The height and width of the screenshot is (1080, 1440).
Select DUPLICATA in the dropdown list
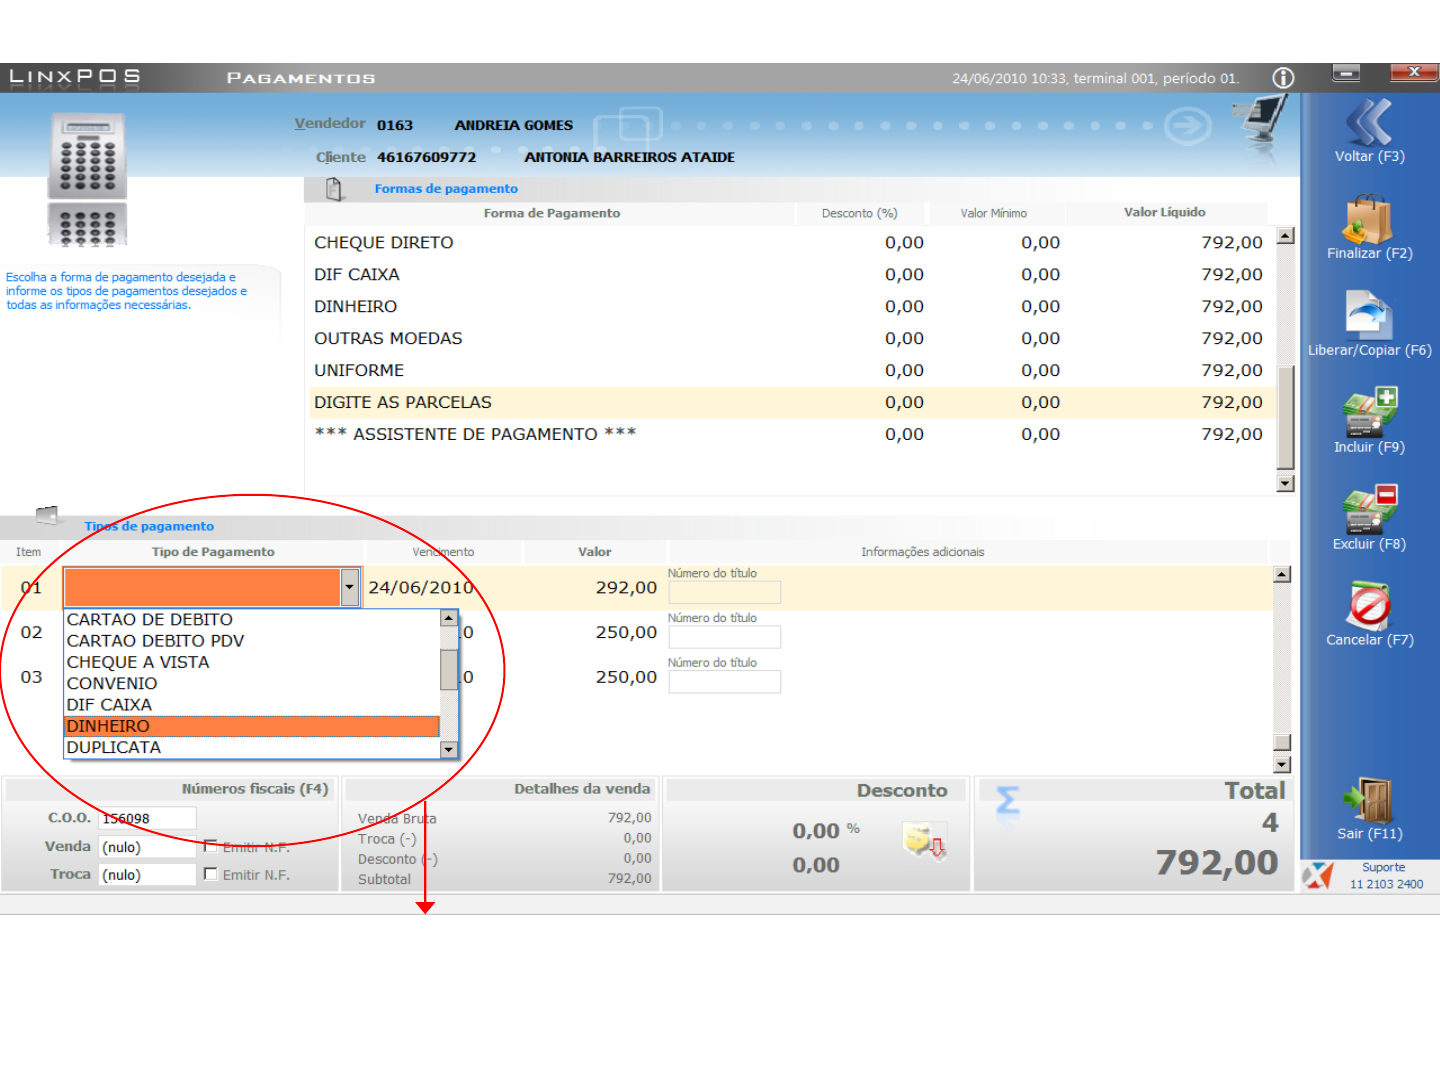(x=251, y=747)
